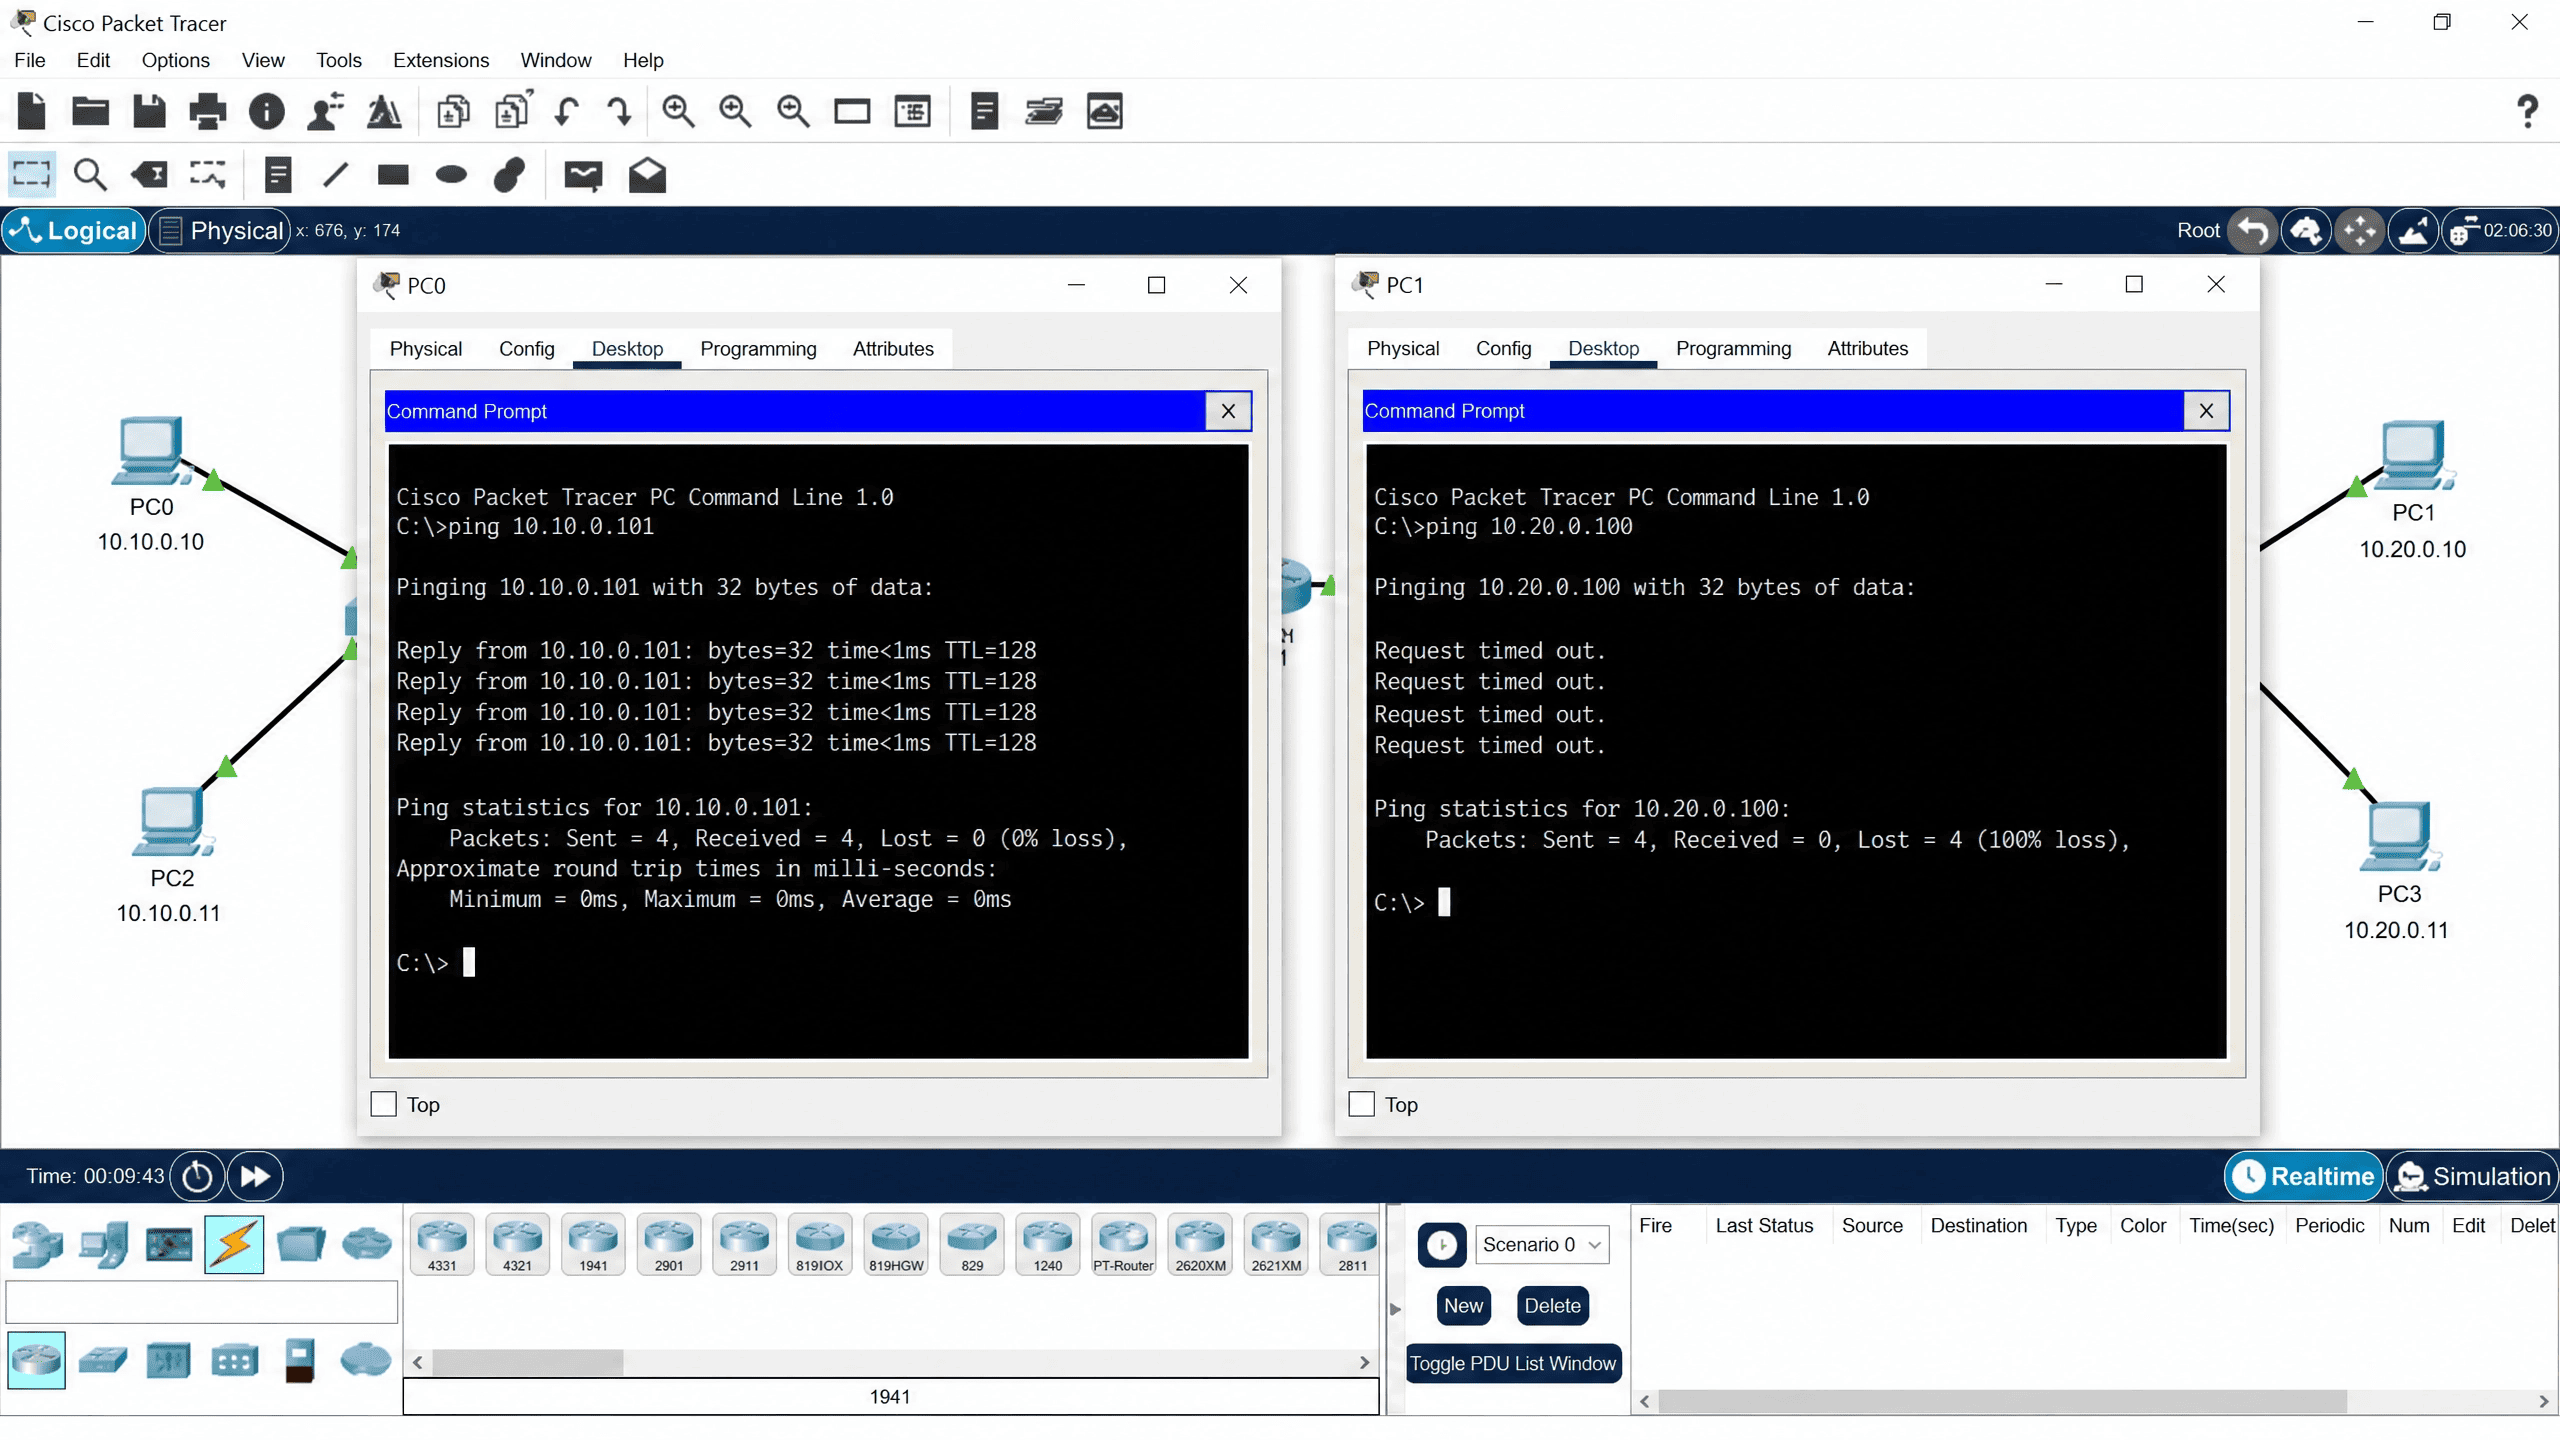Click the Print icon
Screen dimensions: 2560x1440
tap(208, 111)
